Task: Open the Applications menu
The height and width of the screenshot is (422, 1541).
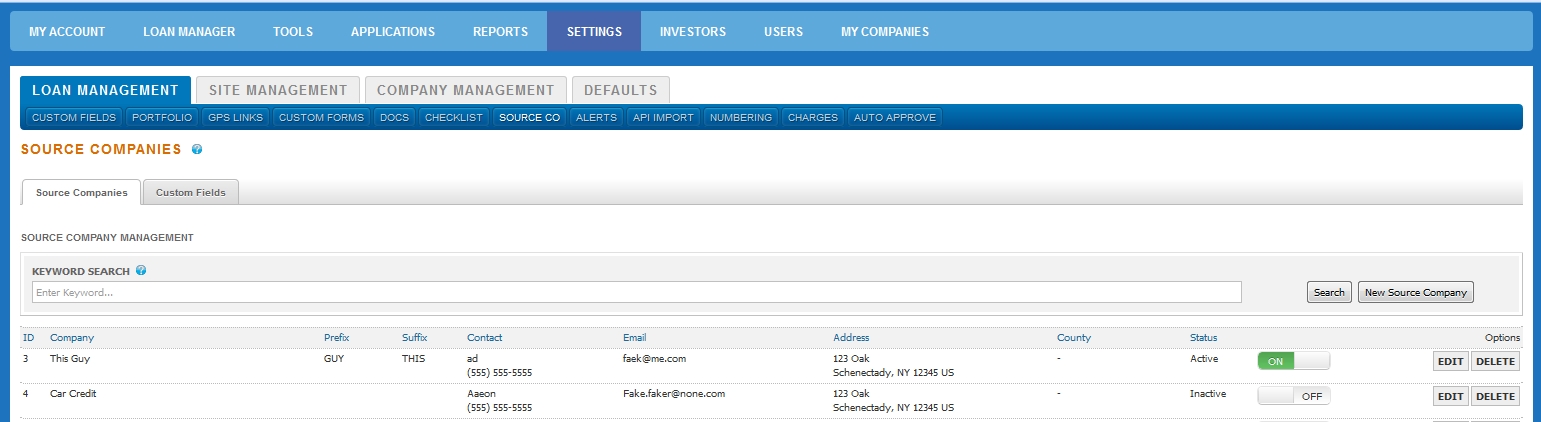Action: point(393,32)
